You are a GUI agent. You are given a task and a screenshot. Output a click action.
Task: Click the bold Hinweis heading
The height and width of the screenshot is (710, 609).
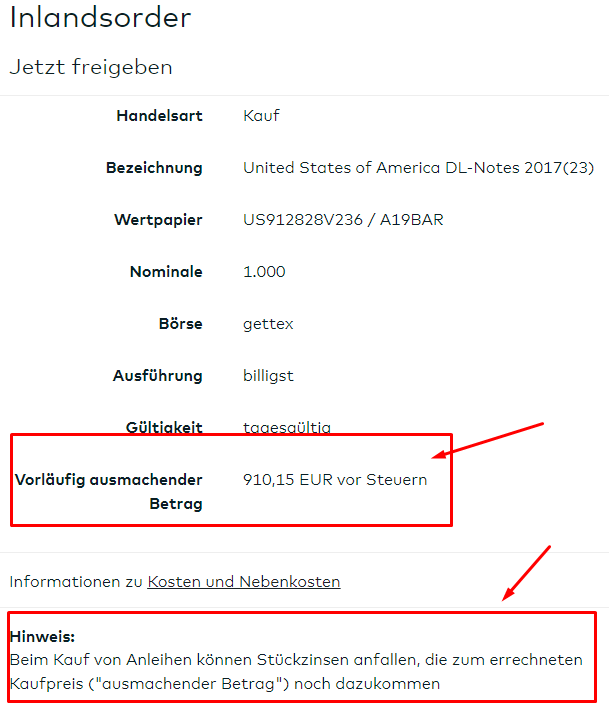42,636
